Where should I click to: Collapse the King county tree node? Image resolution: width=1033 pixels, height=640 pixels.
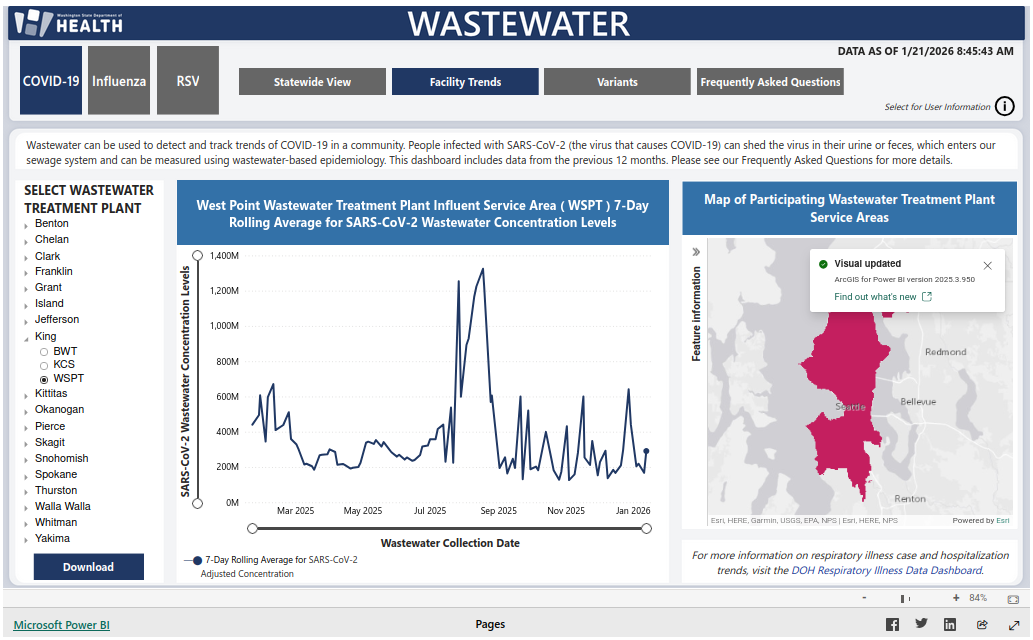[27, 338]
